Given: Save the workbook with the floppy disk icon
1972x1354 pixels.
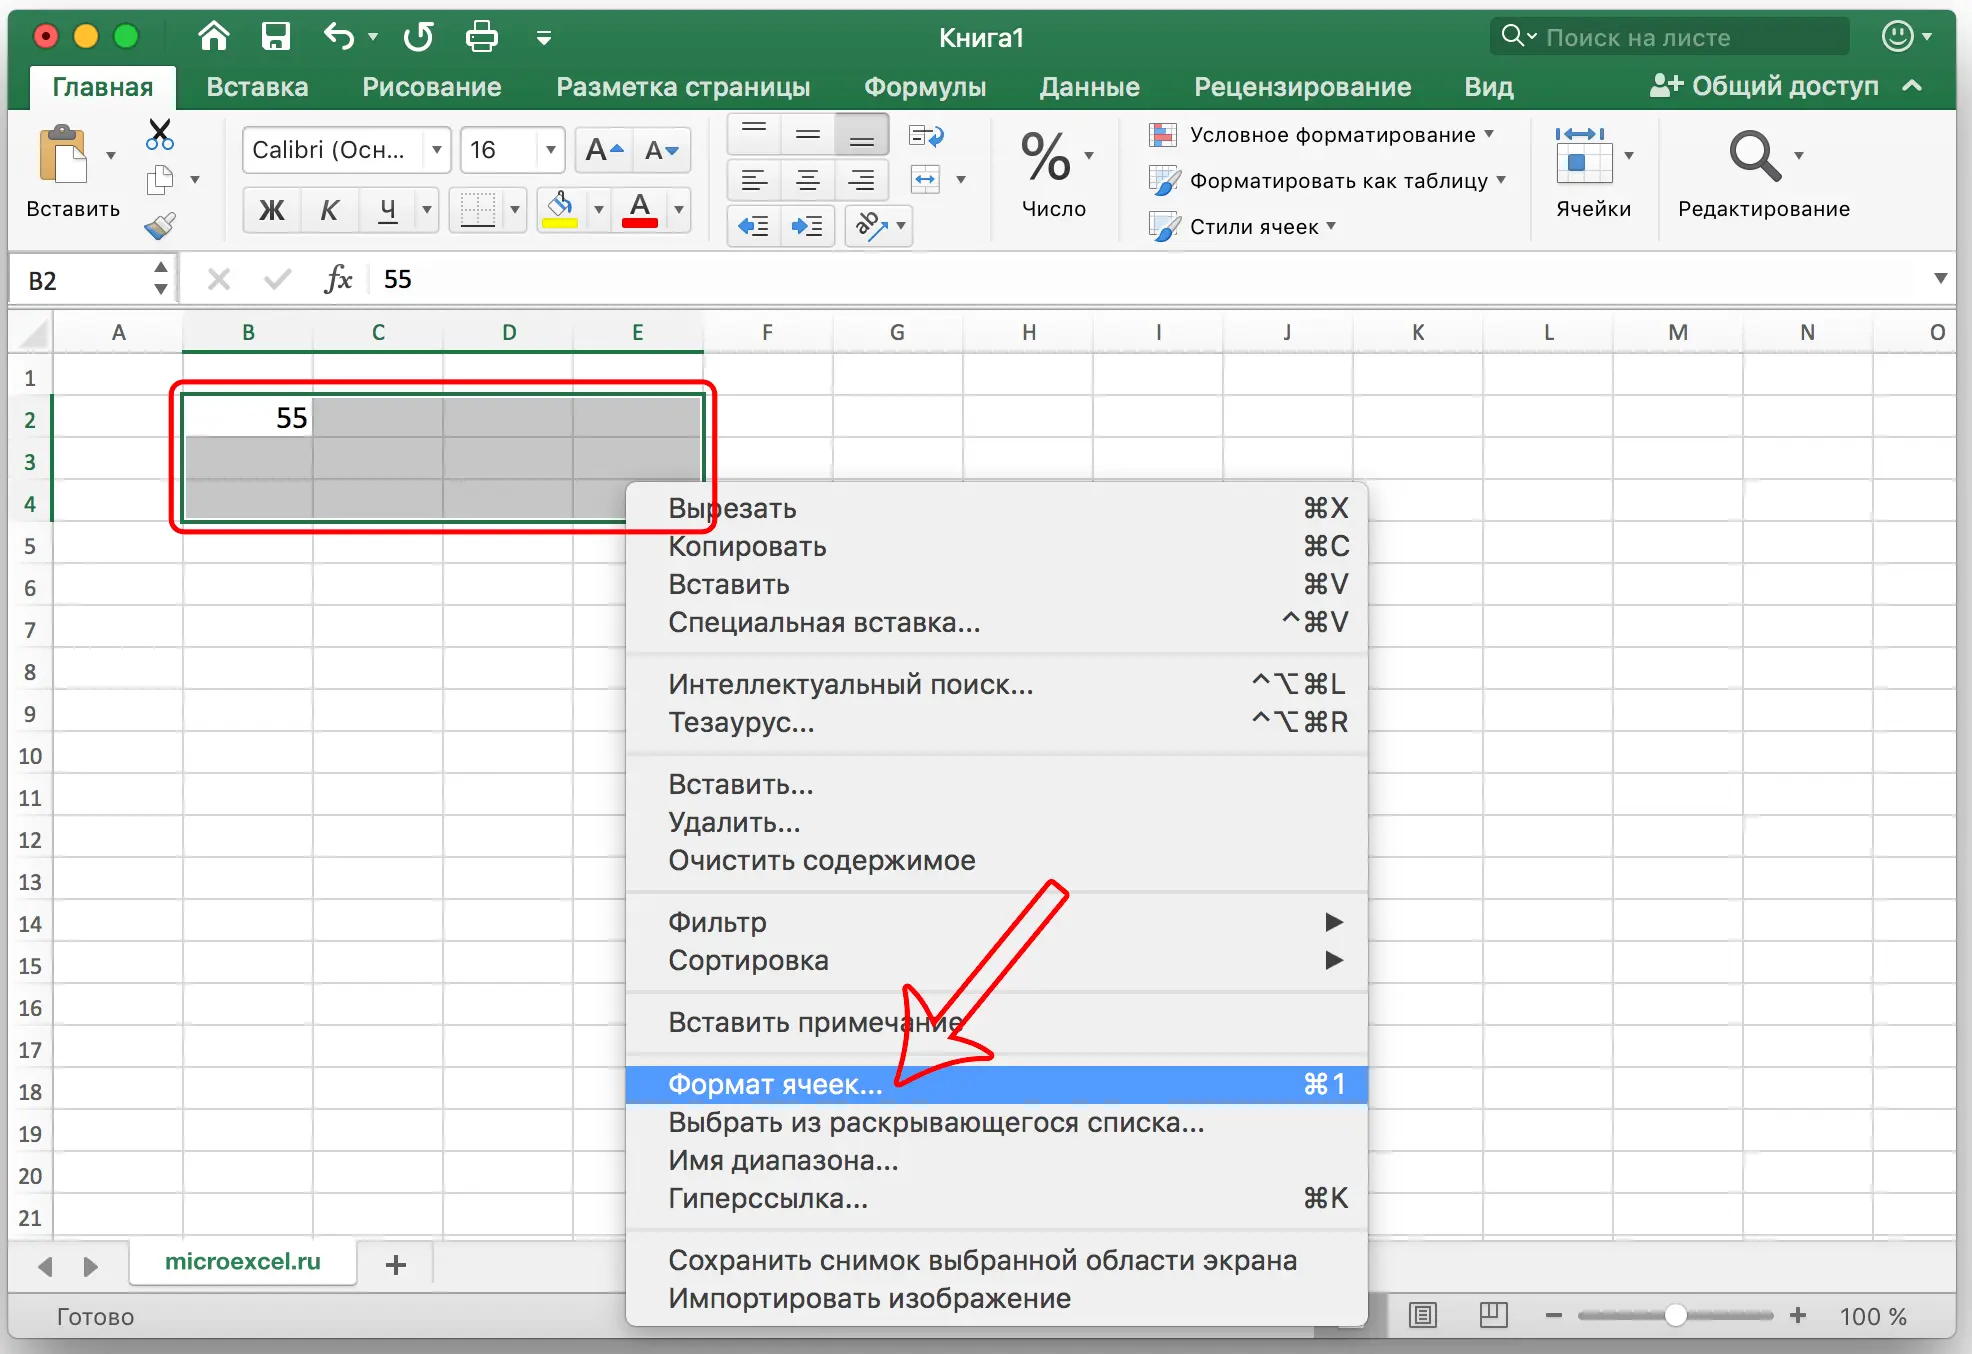Looking at the screenshot, I should point(275,37).
